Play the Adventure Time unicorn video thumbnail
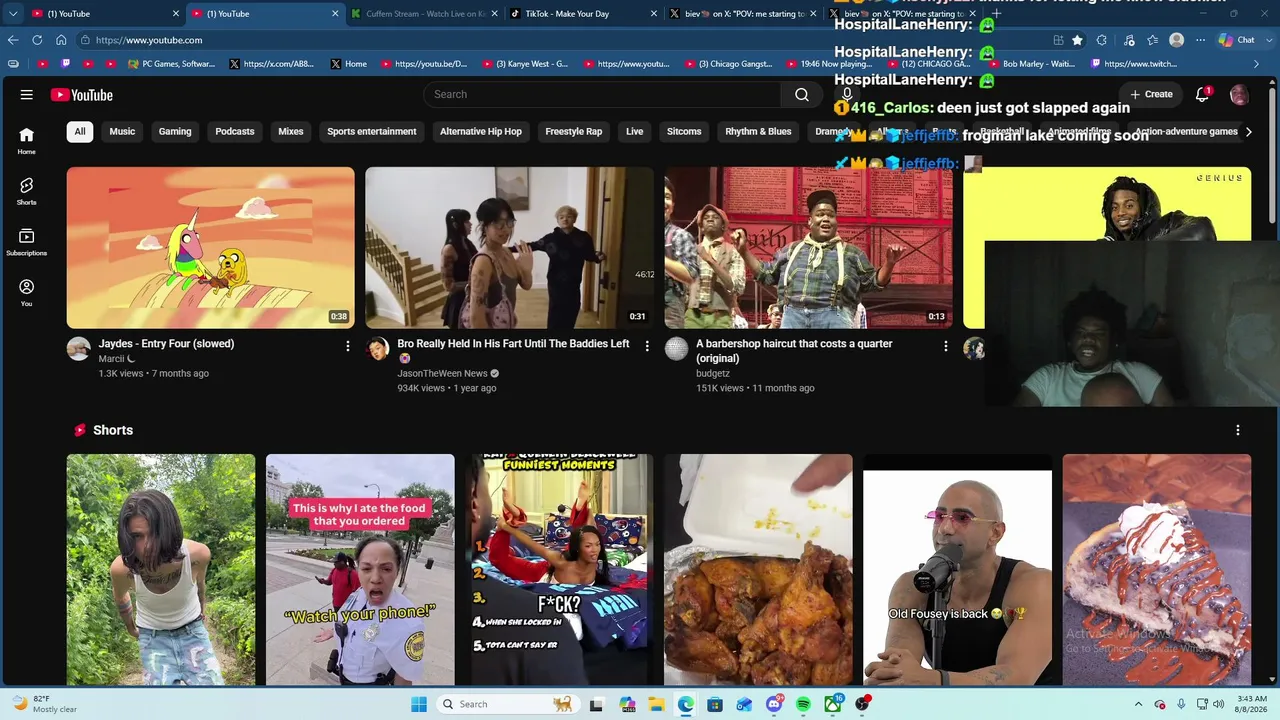Viewport: 1280px width, 720px height. (210, 248)
